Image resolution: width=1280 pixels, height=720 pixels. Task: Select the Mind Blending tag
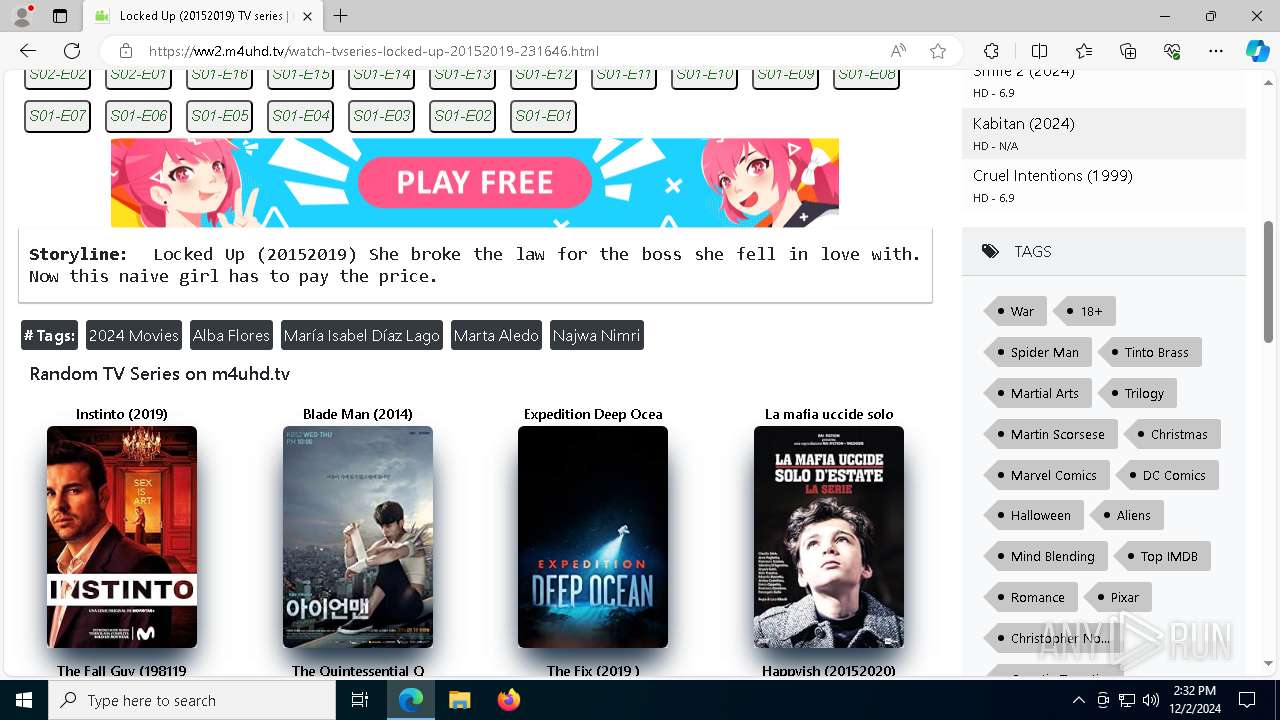(x=1045, y=556)
